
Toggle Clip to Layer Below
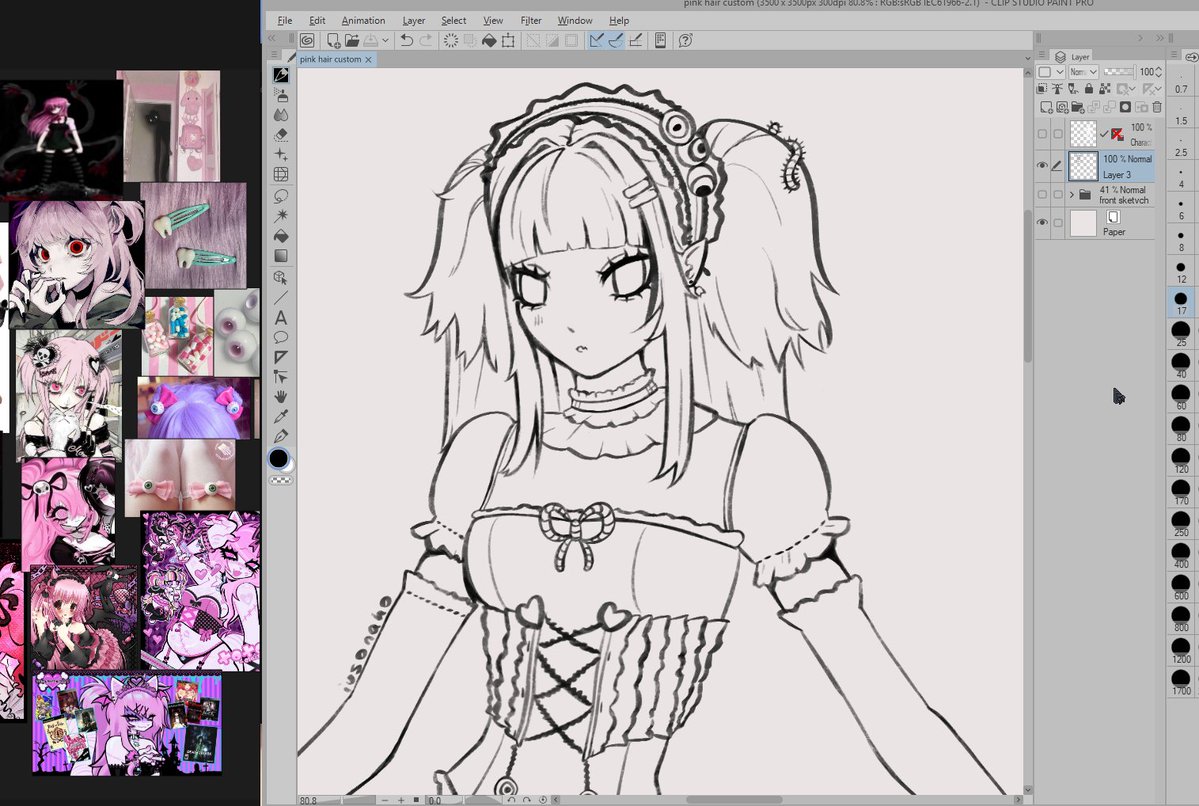pos(1041,89)
